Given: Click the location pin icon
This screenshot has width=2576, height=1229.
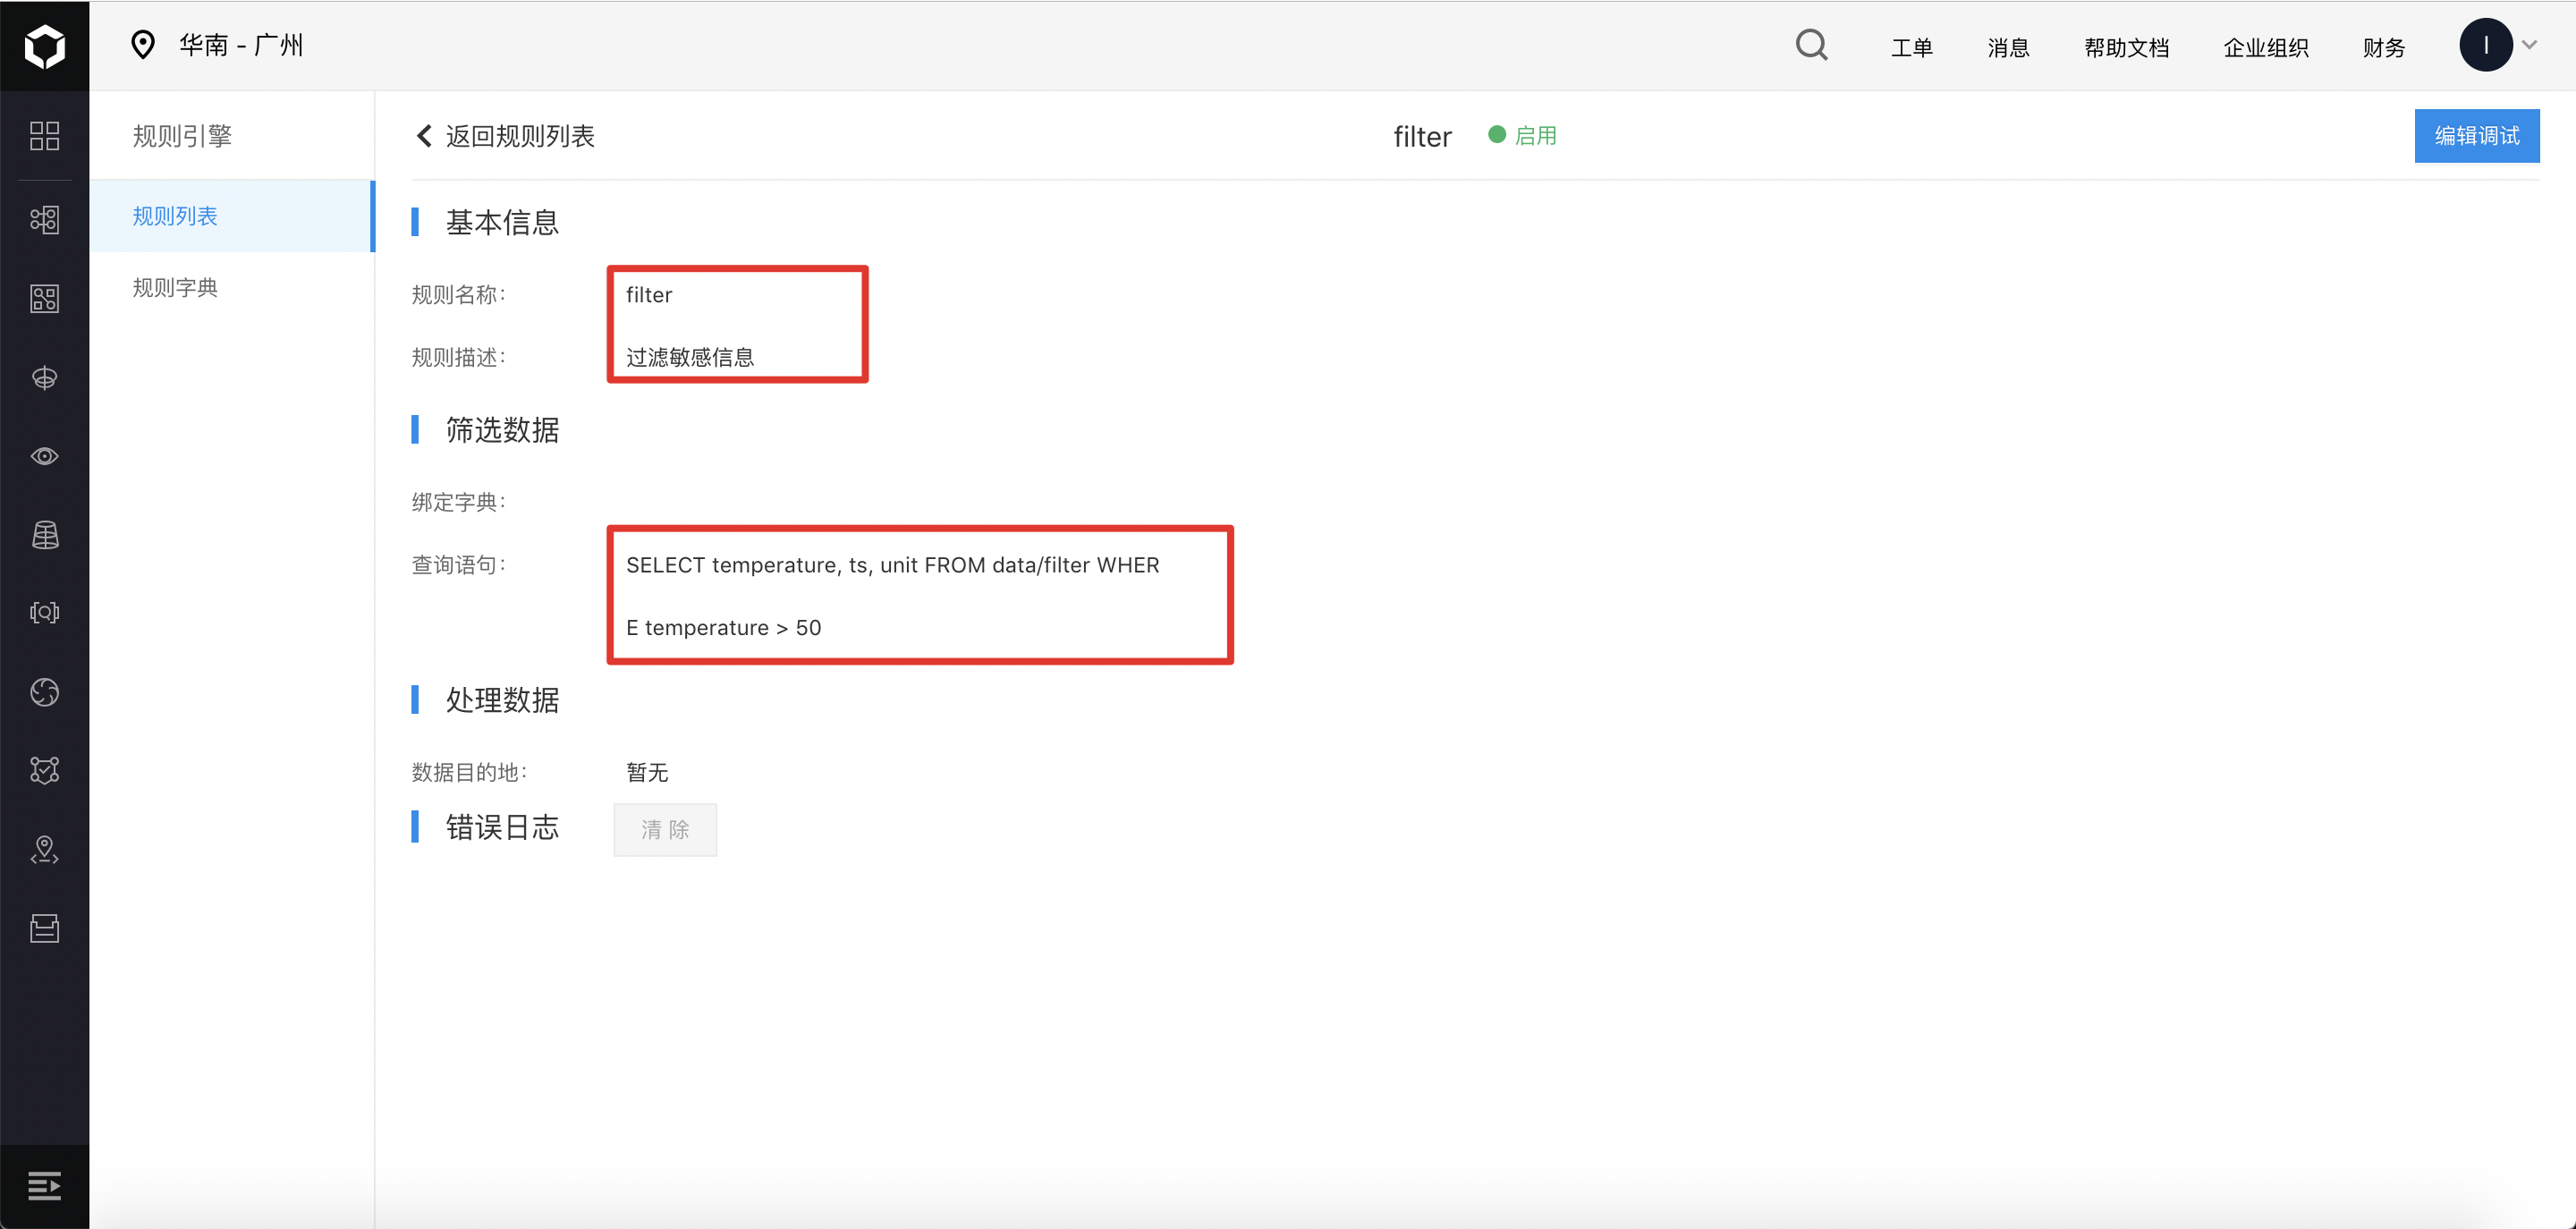Looking at the screenshot, I should [x=143, y=45].
